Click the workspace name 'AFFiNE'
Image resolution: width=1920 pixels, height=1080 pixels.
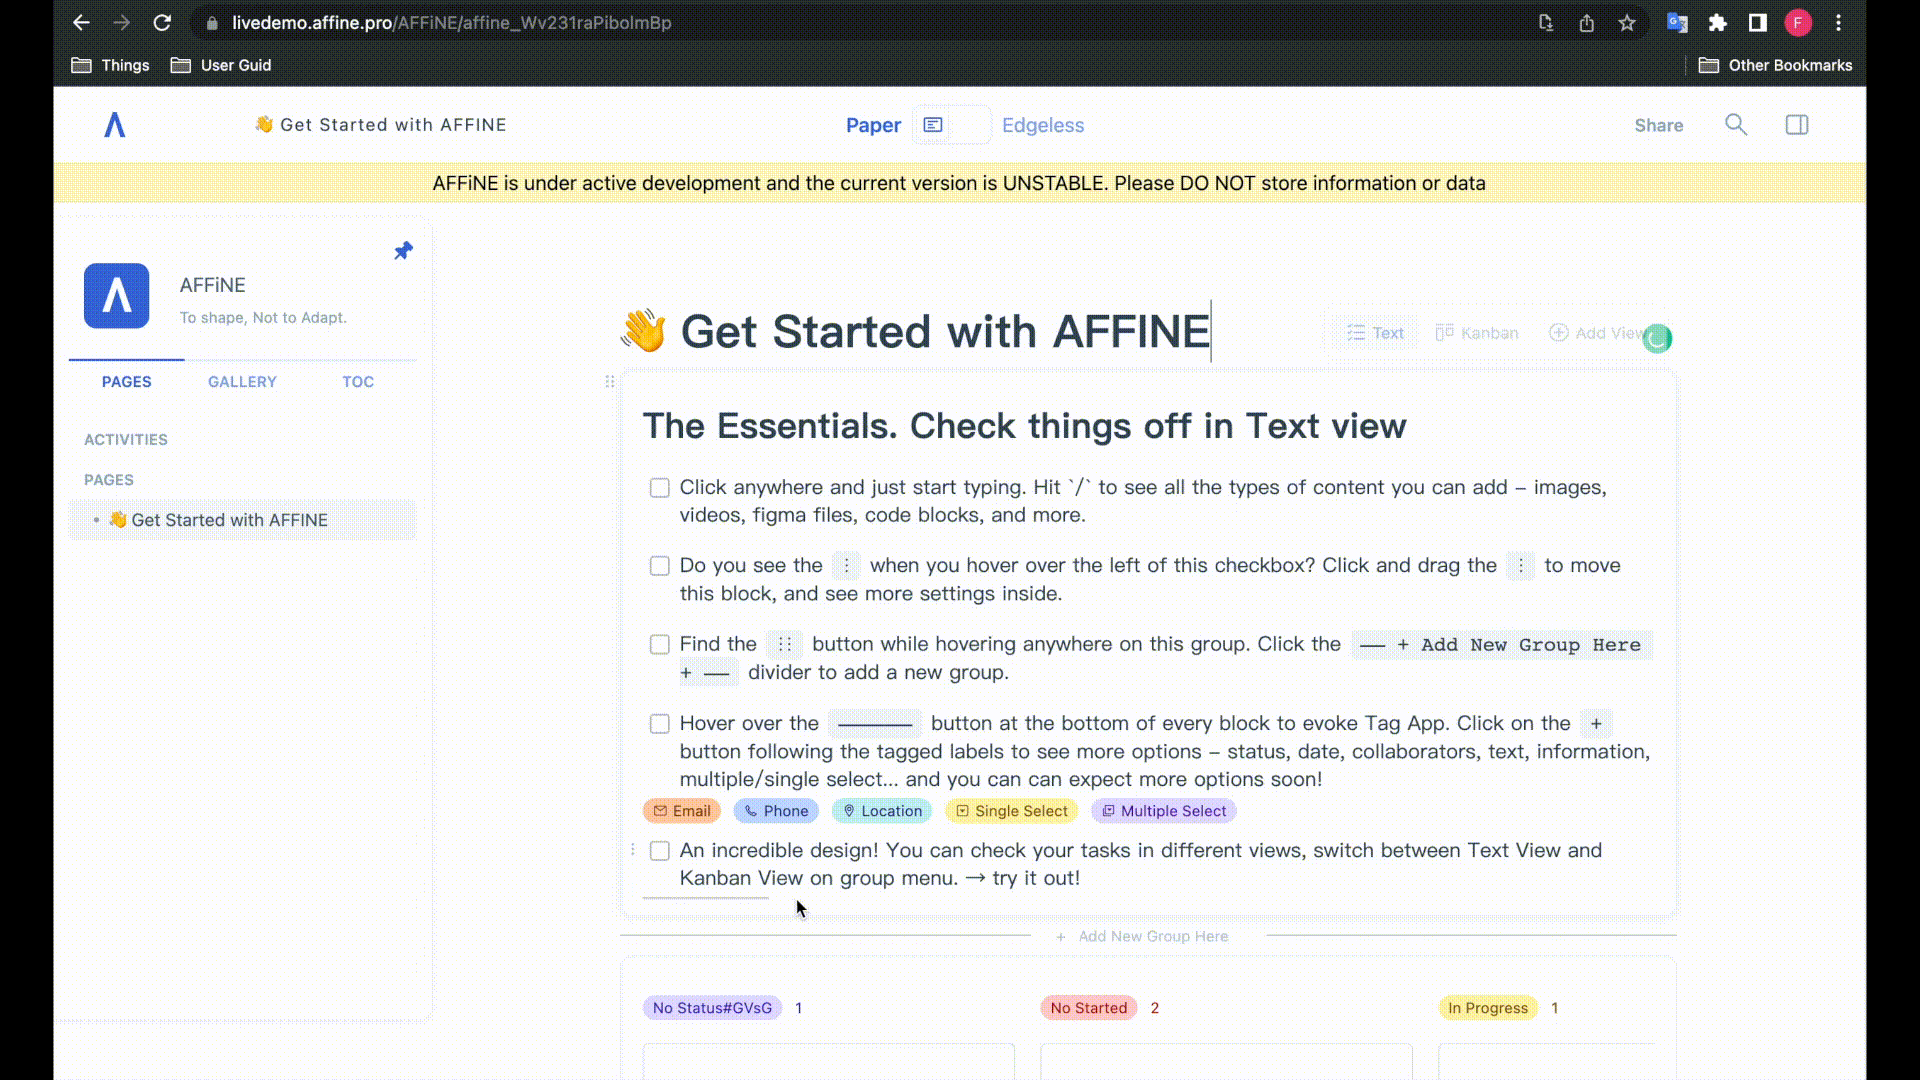tap(212, 285)
